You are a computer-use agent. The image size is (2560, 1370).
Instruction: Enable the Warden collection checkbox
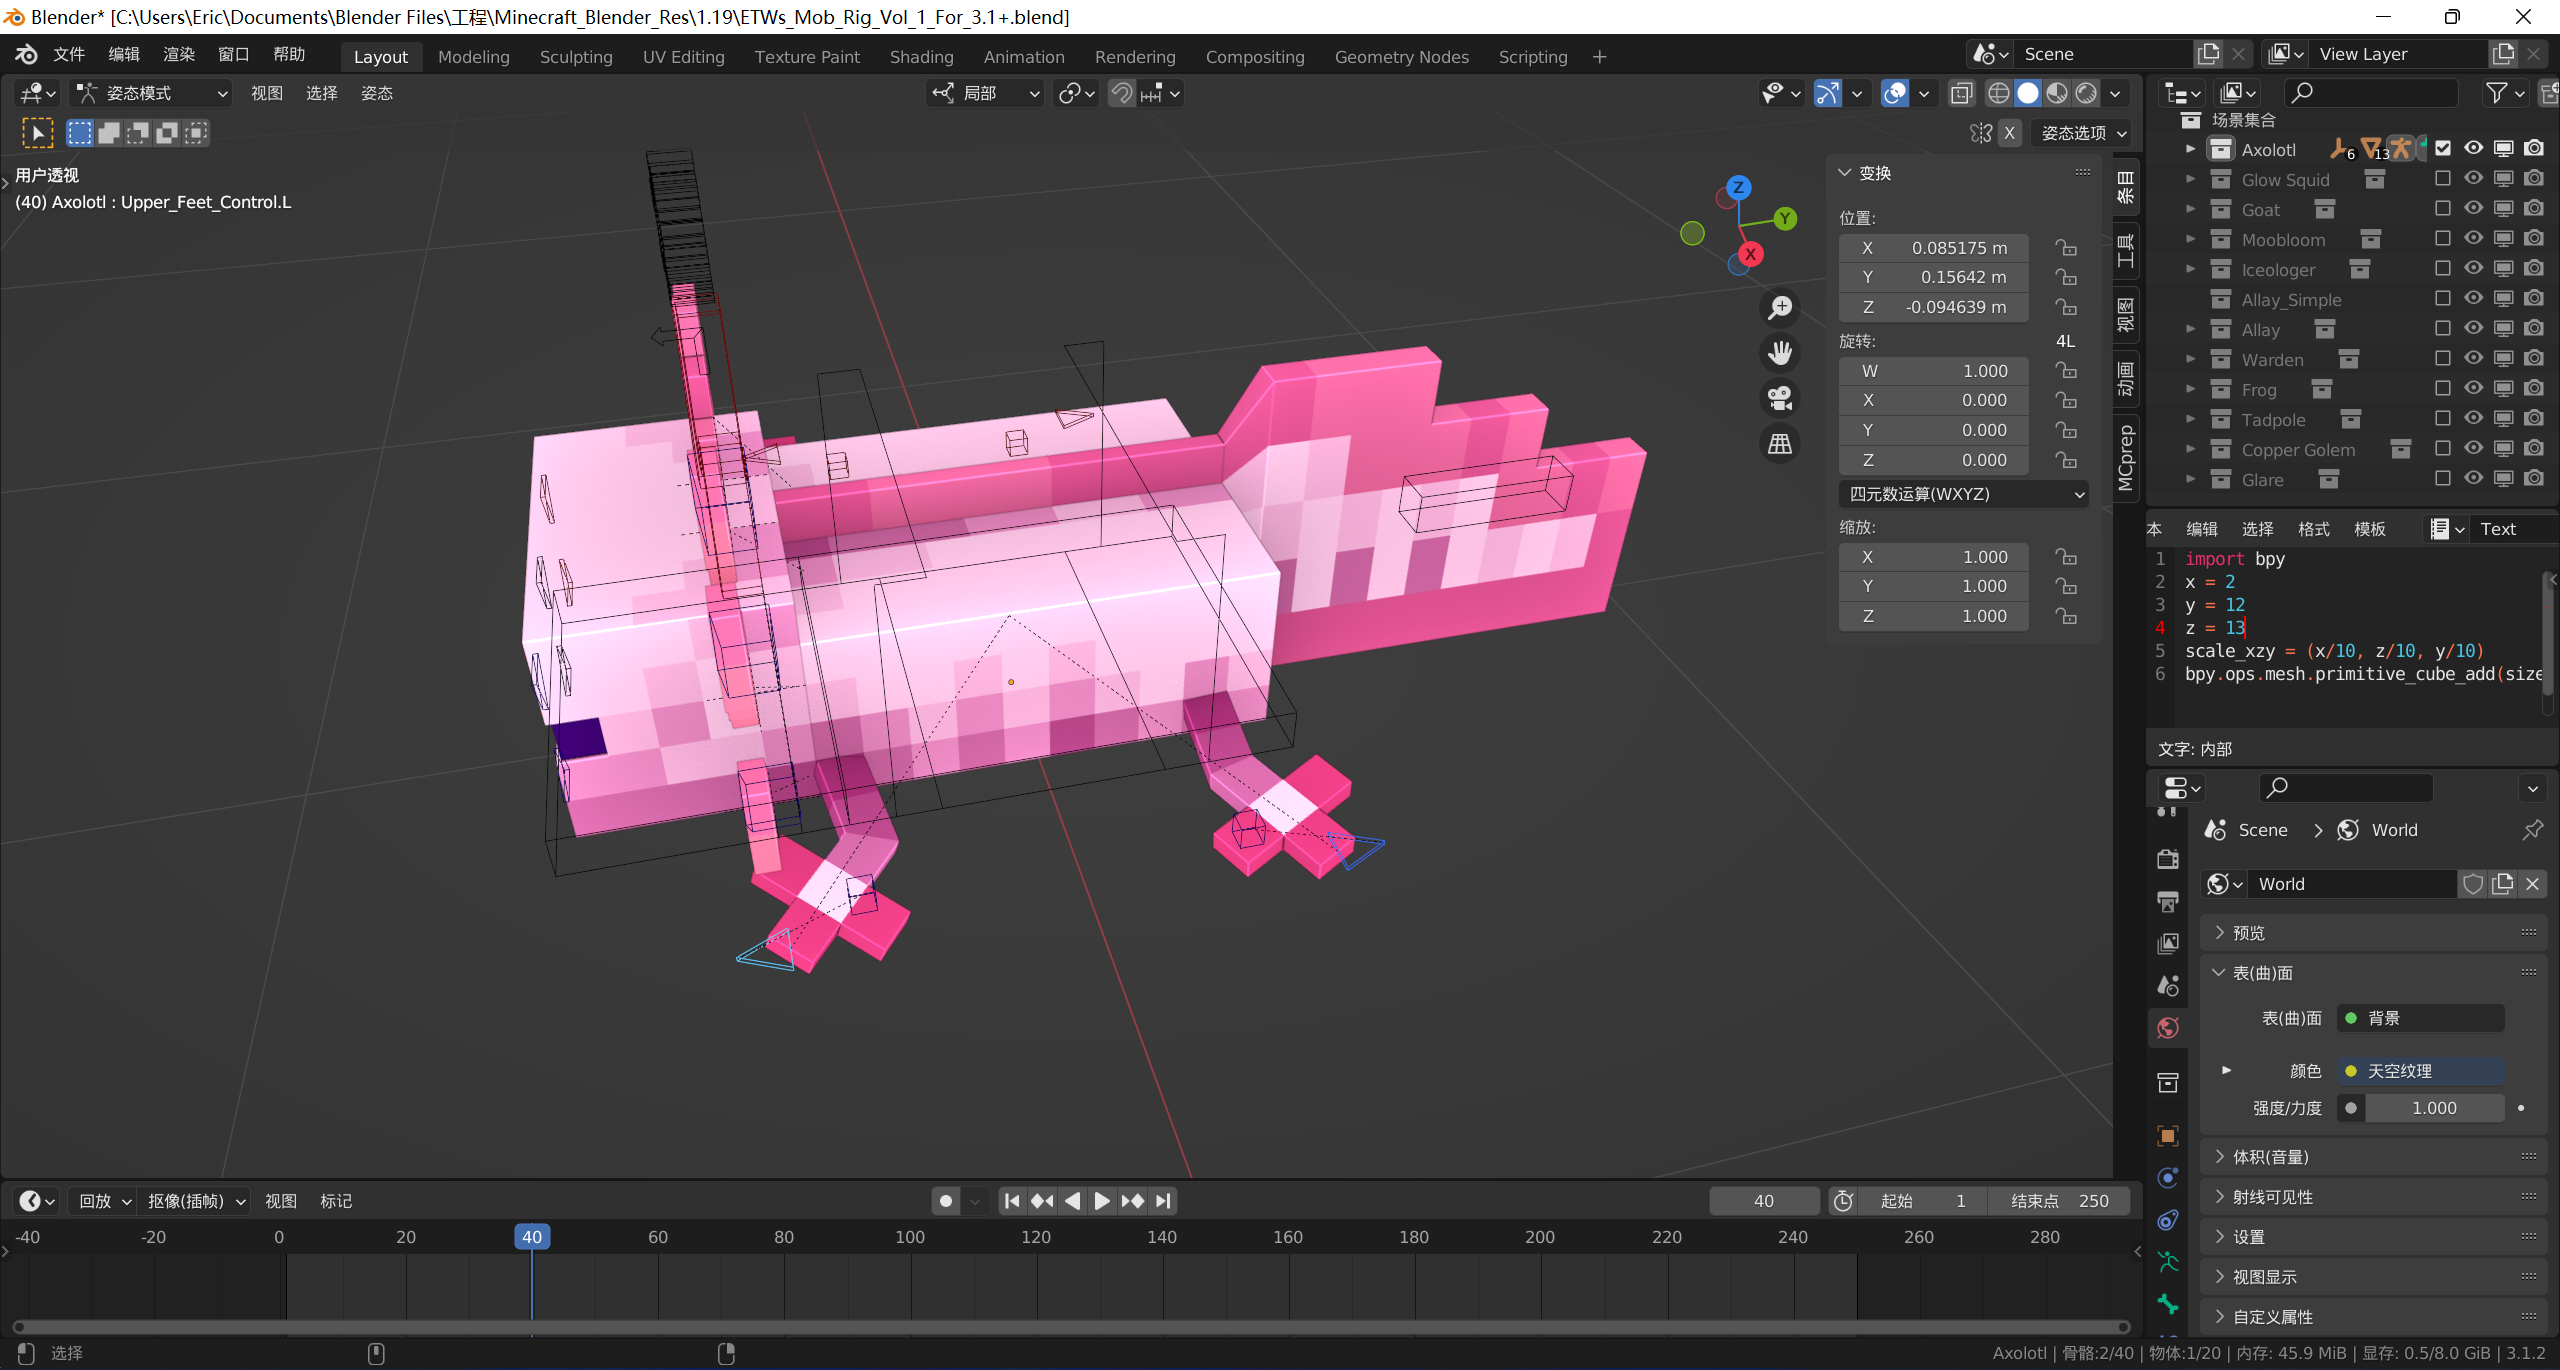point(2442,359)
